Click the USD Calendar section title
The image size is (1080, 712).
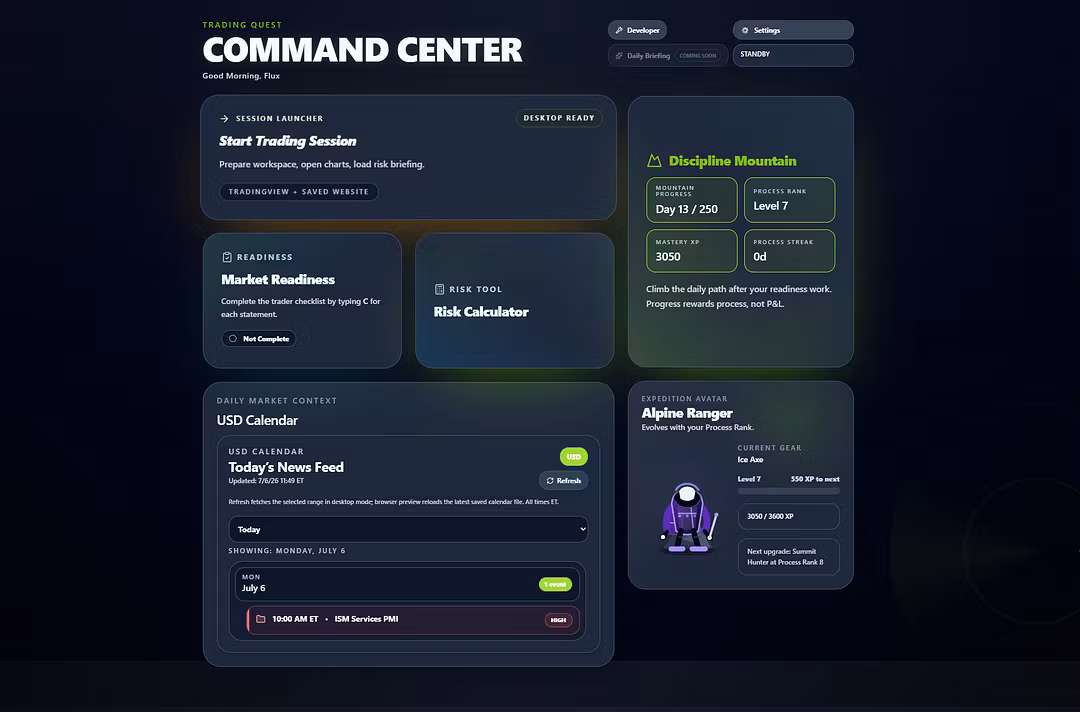click(x=257, y=421)
